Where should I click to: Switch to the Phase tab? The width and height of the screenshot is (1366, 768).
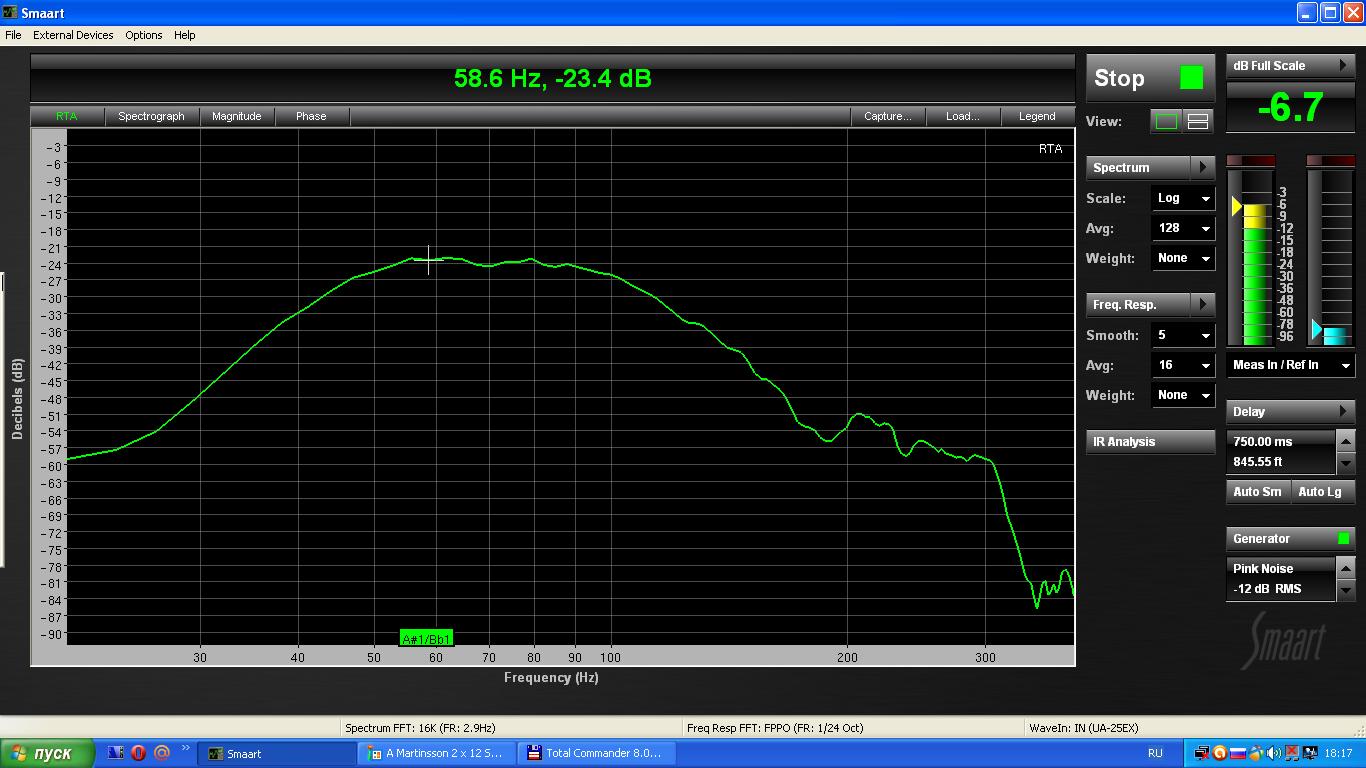coord(311,116)
